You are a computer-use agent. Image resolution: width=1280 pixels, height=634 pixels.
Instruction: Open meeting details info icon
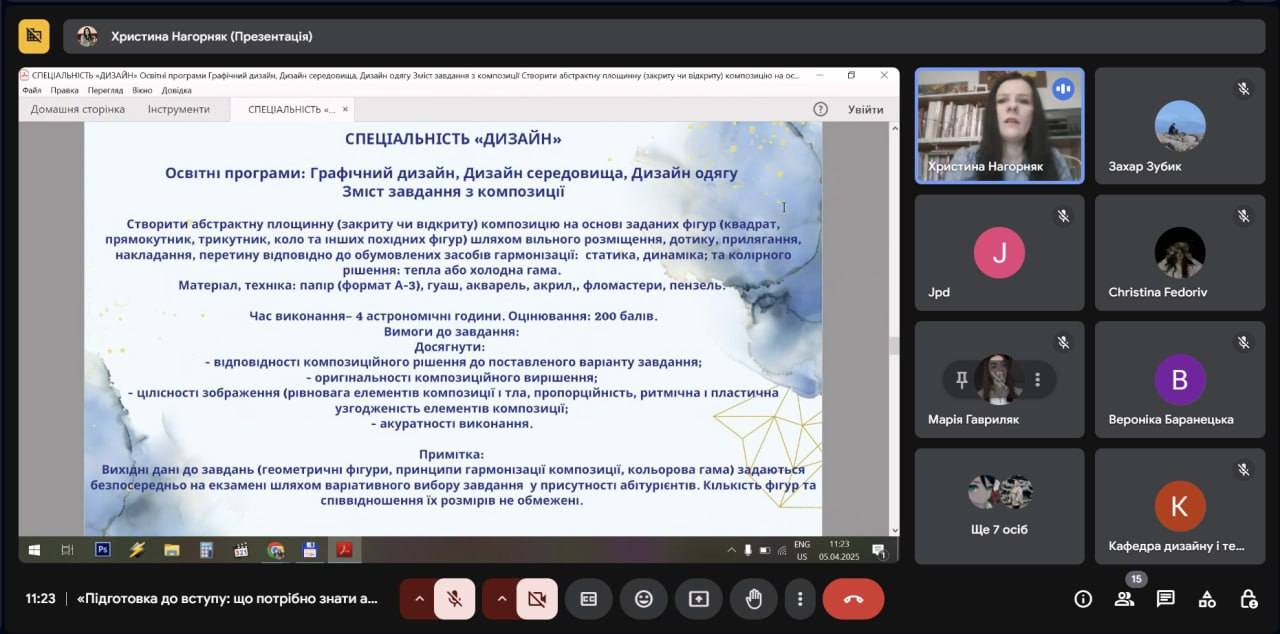tap(1083, 599)
